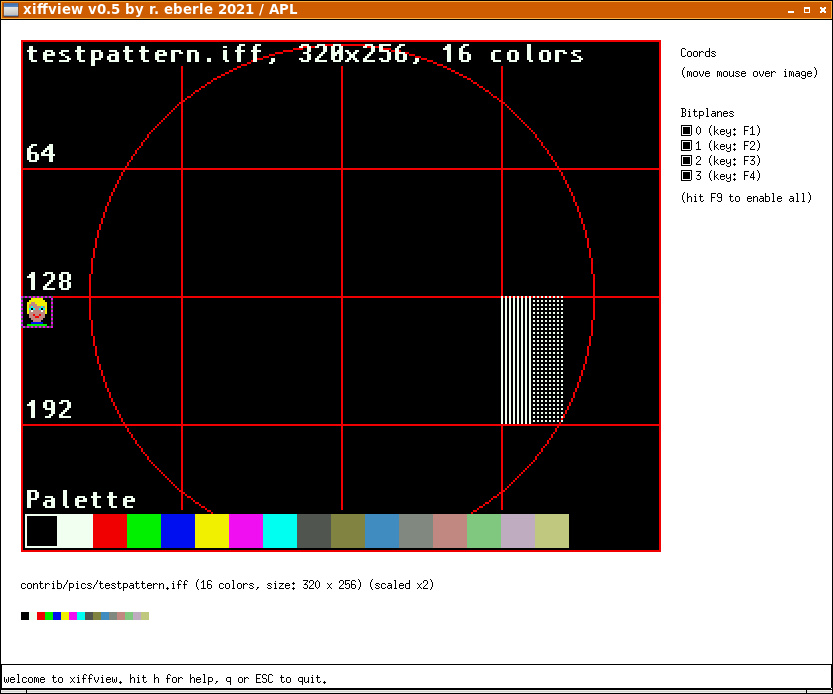This screenshot has height=694, width=833.
Task: Click the dotted white test pattern
Action: pyautogui.click(x=547, y=360)
